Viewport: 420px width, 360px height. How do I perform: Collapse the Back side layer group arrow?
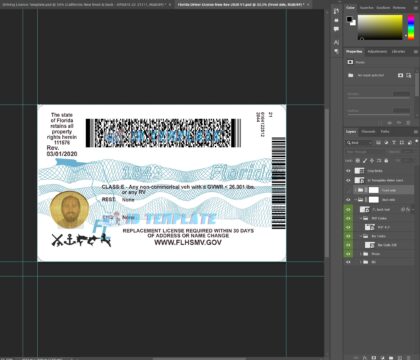356,200
